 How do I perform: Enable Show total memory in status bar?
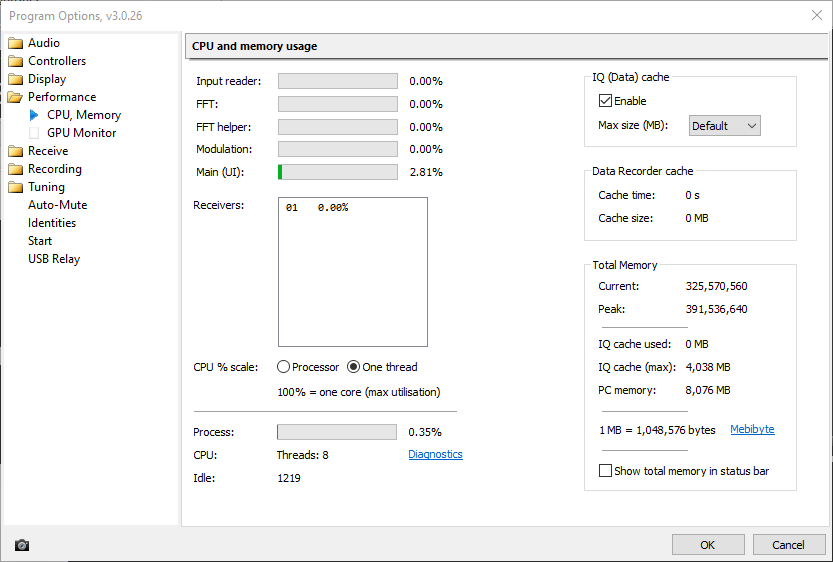(605, 471)
